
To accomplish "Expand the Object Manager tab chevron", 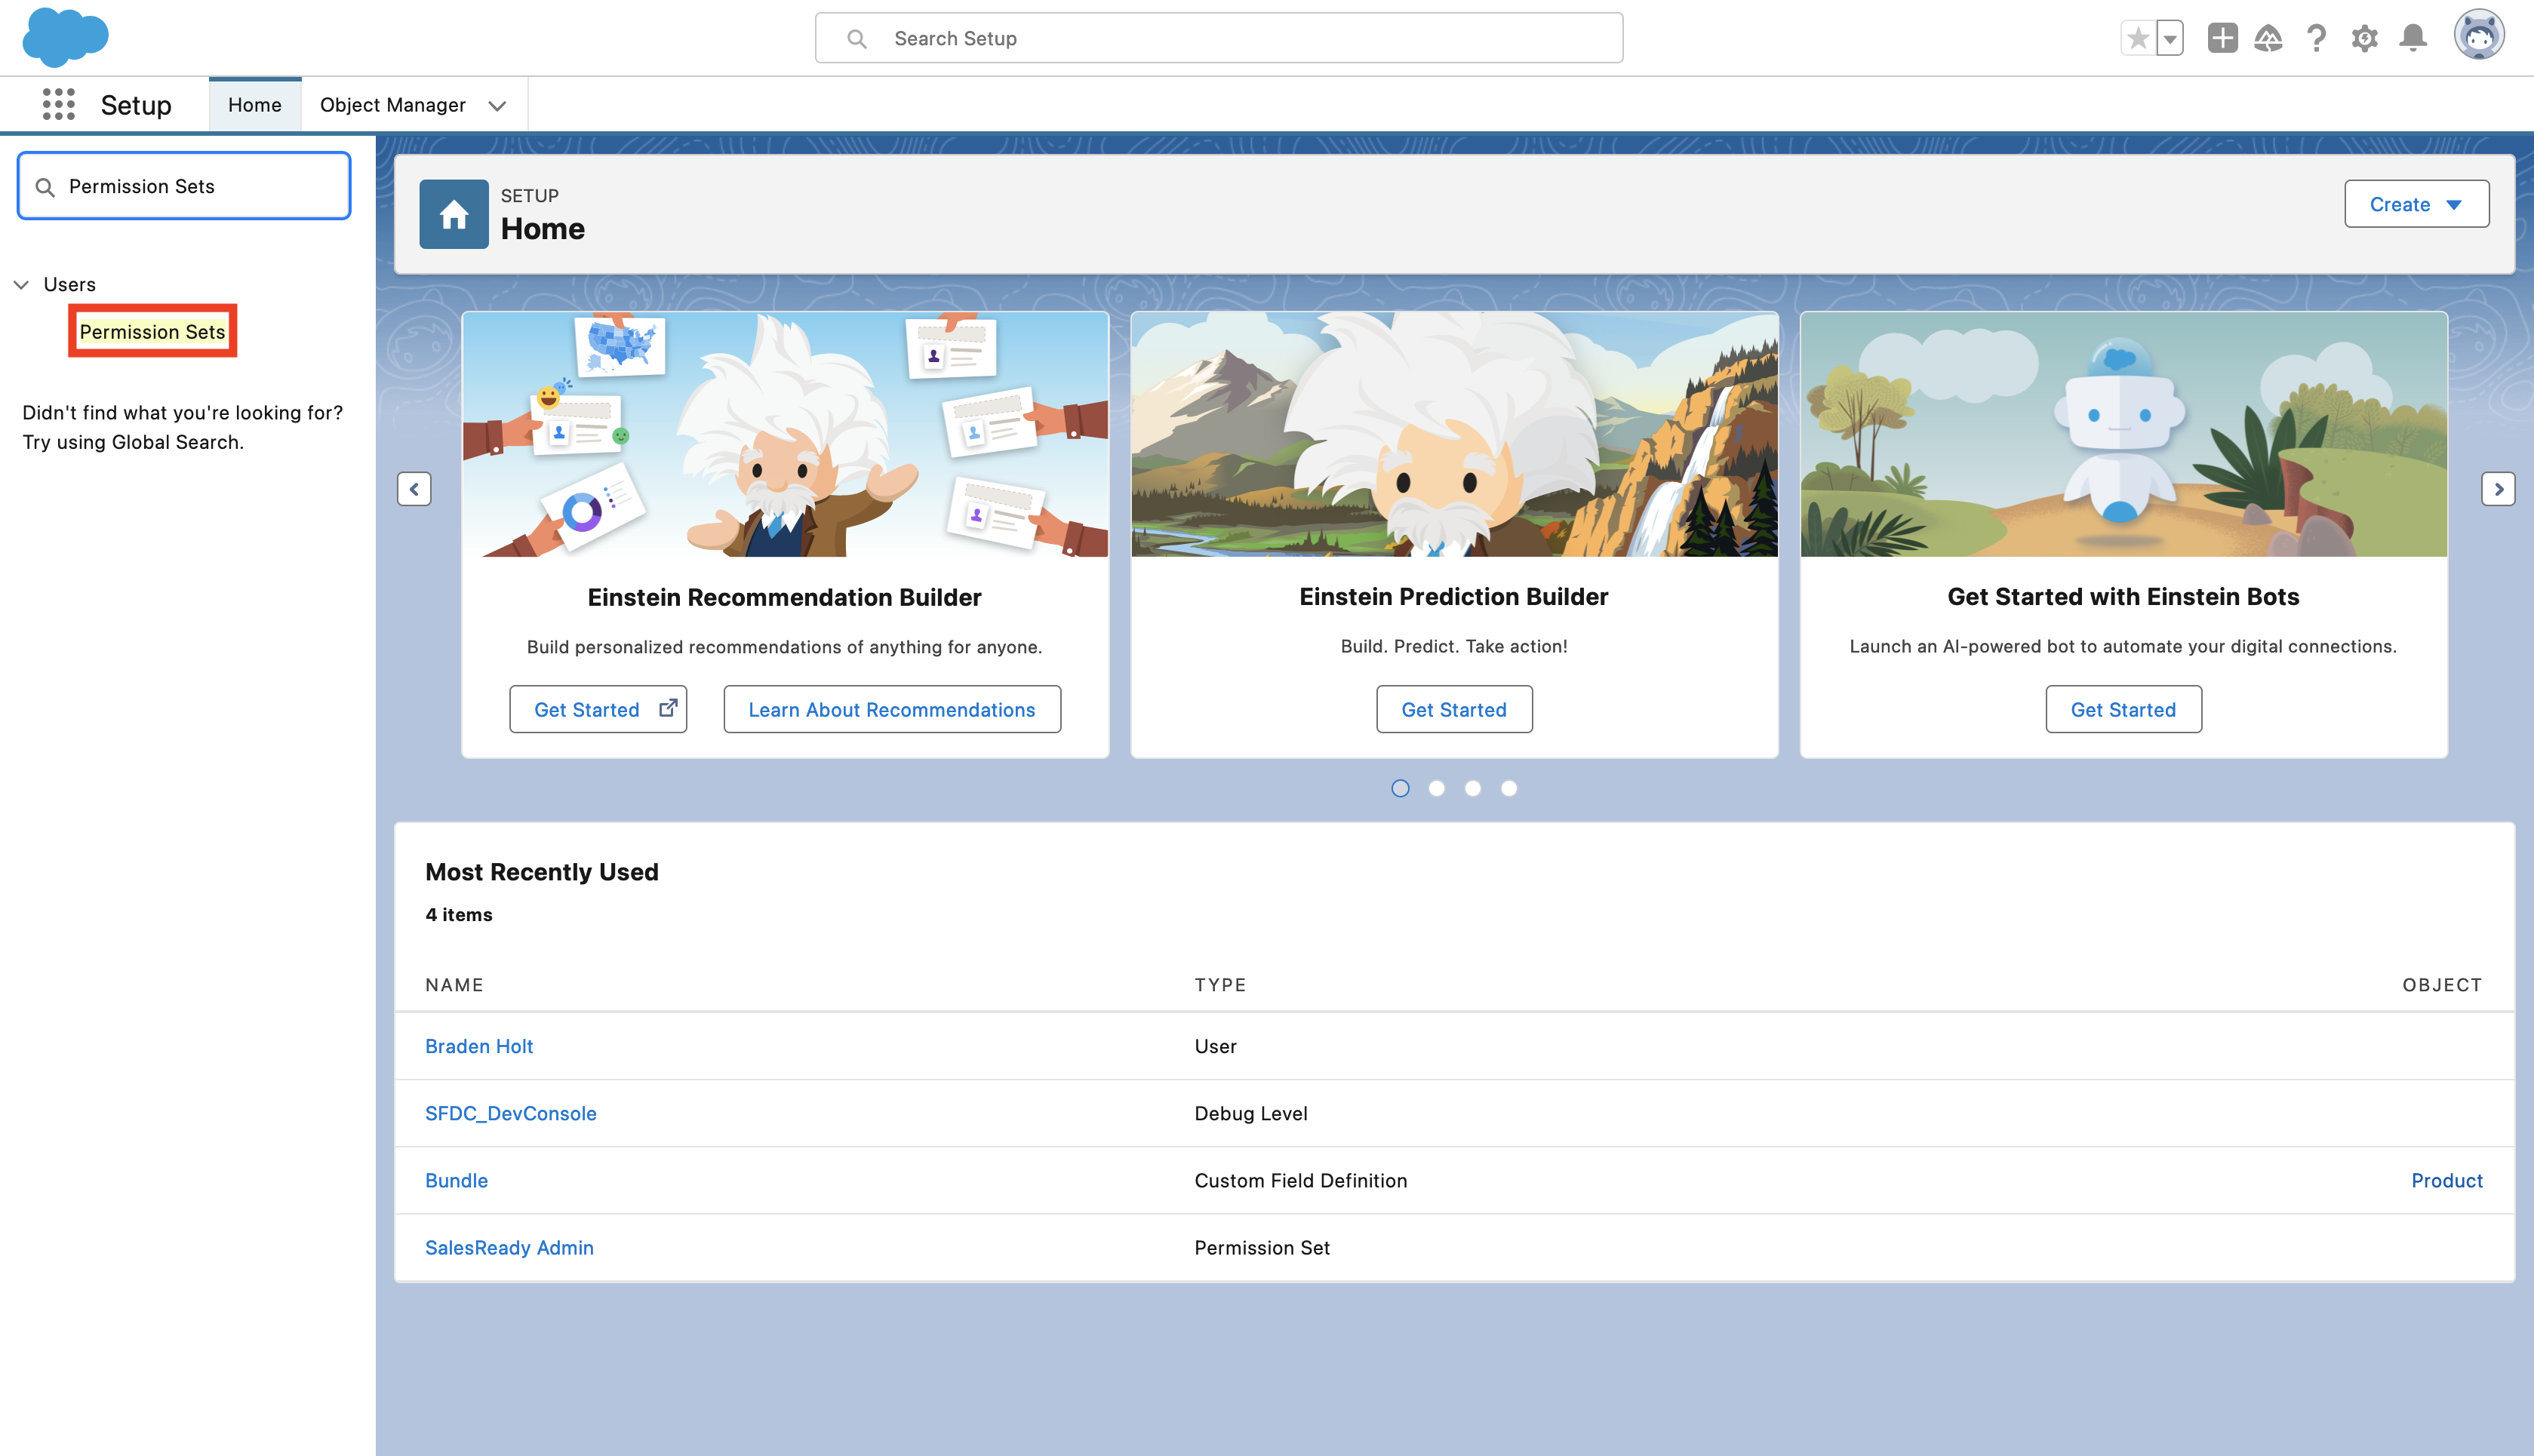I will point(497,105).
